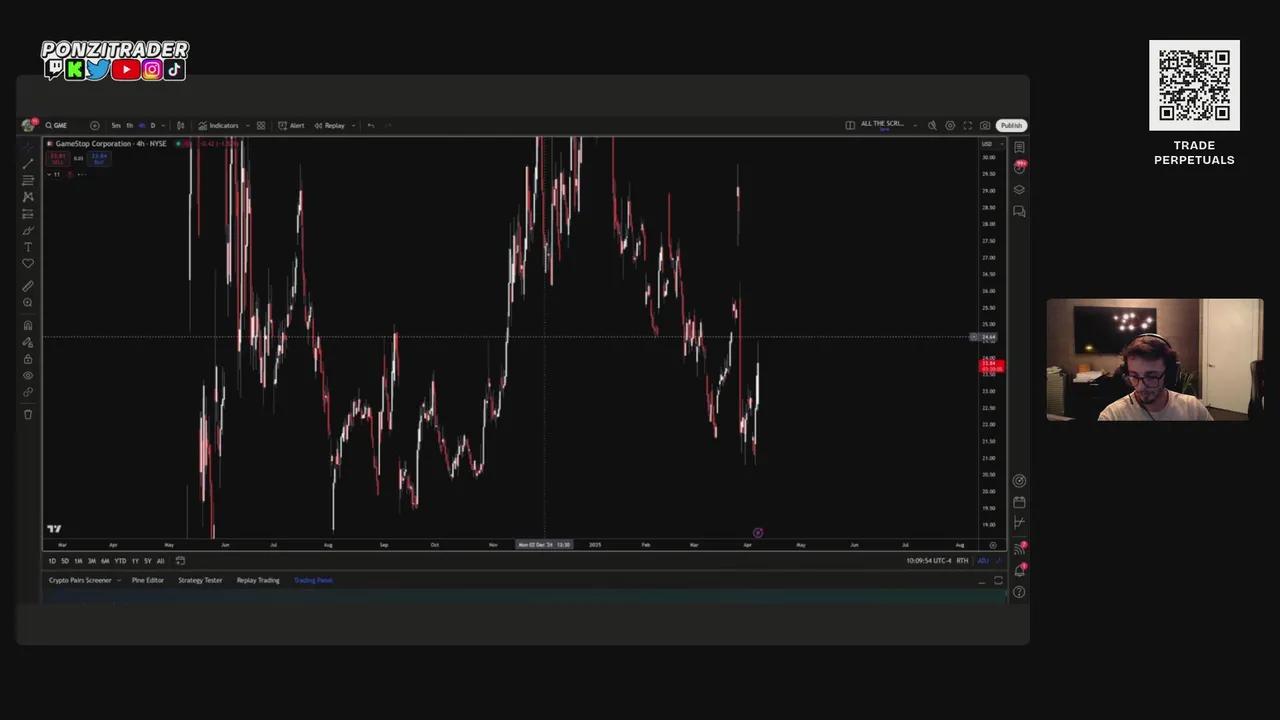Toggle hide all drawings eye icon

click(28, 376)
